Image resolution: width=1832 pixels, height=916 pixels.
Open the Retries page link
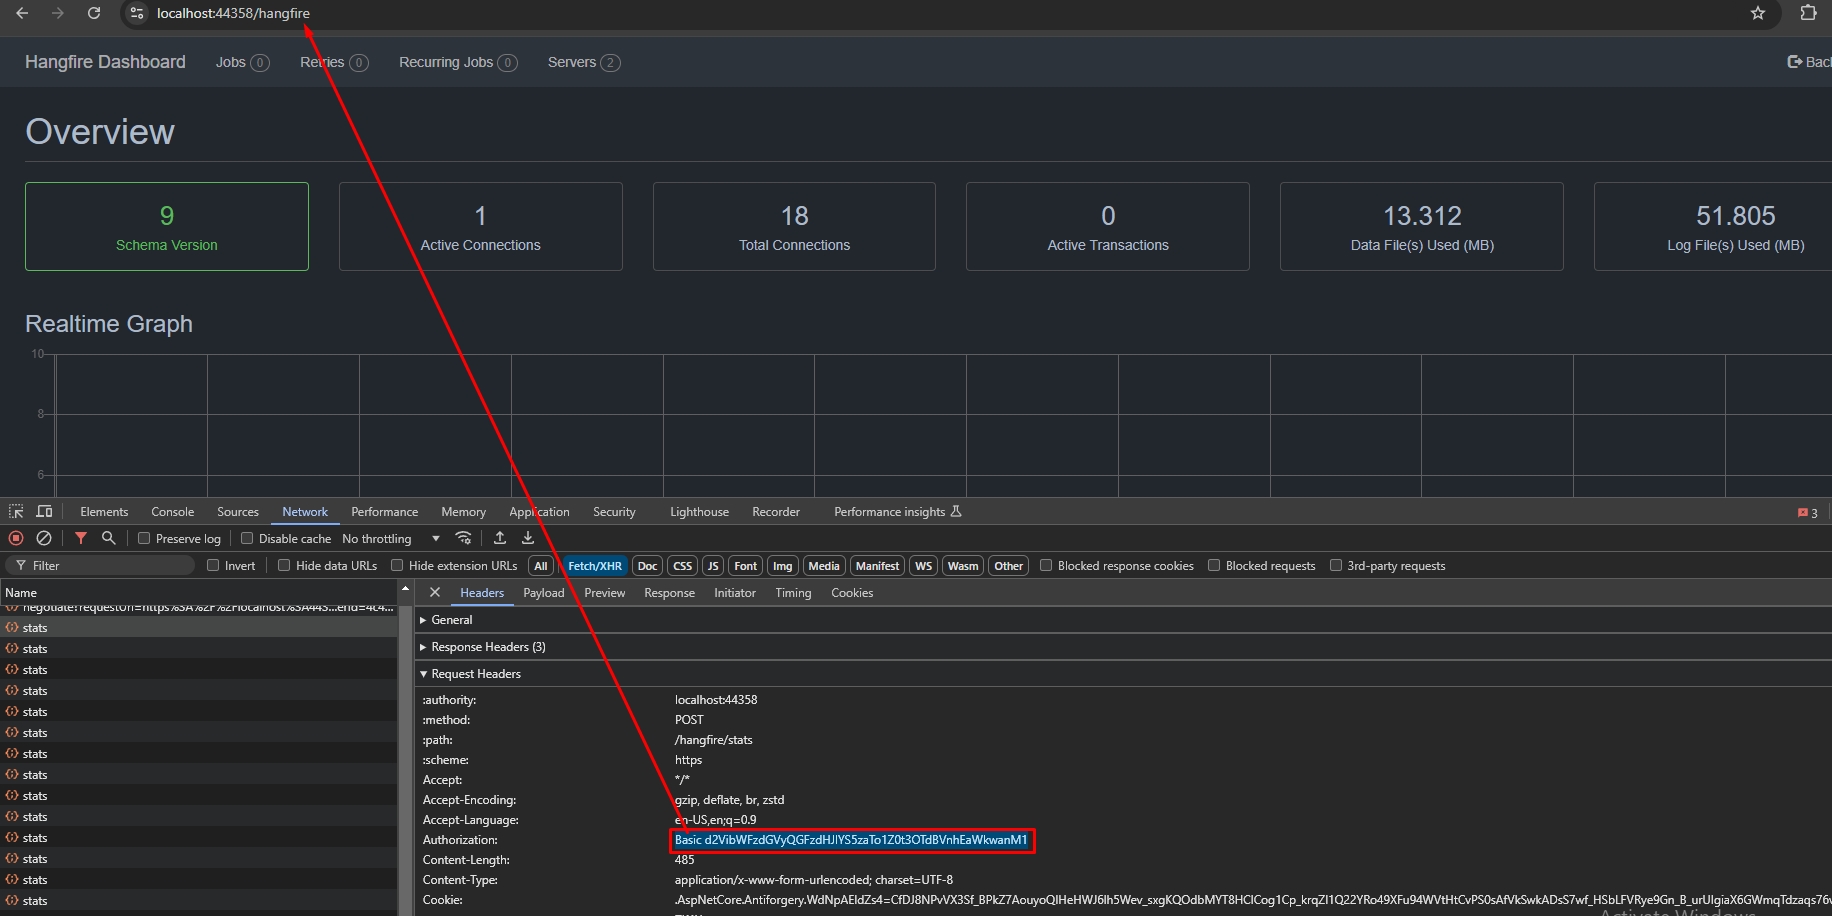[x=334, y=62]
